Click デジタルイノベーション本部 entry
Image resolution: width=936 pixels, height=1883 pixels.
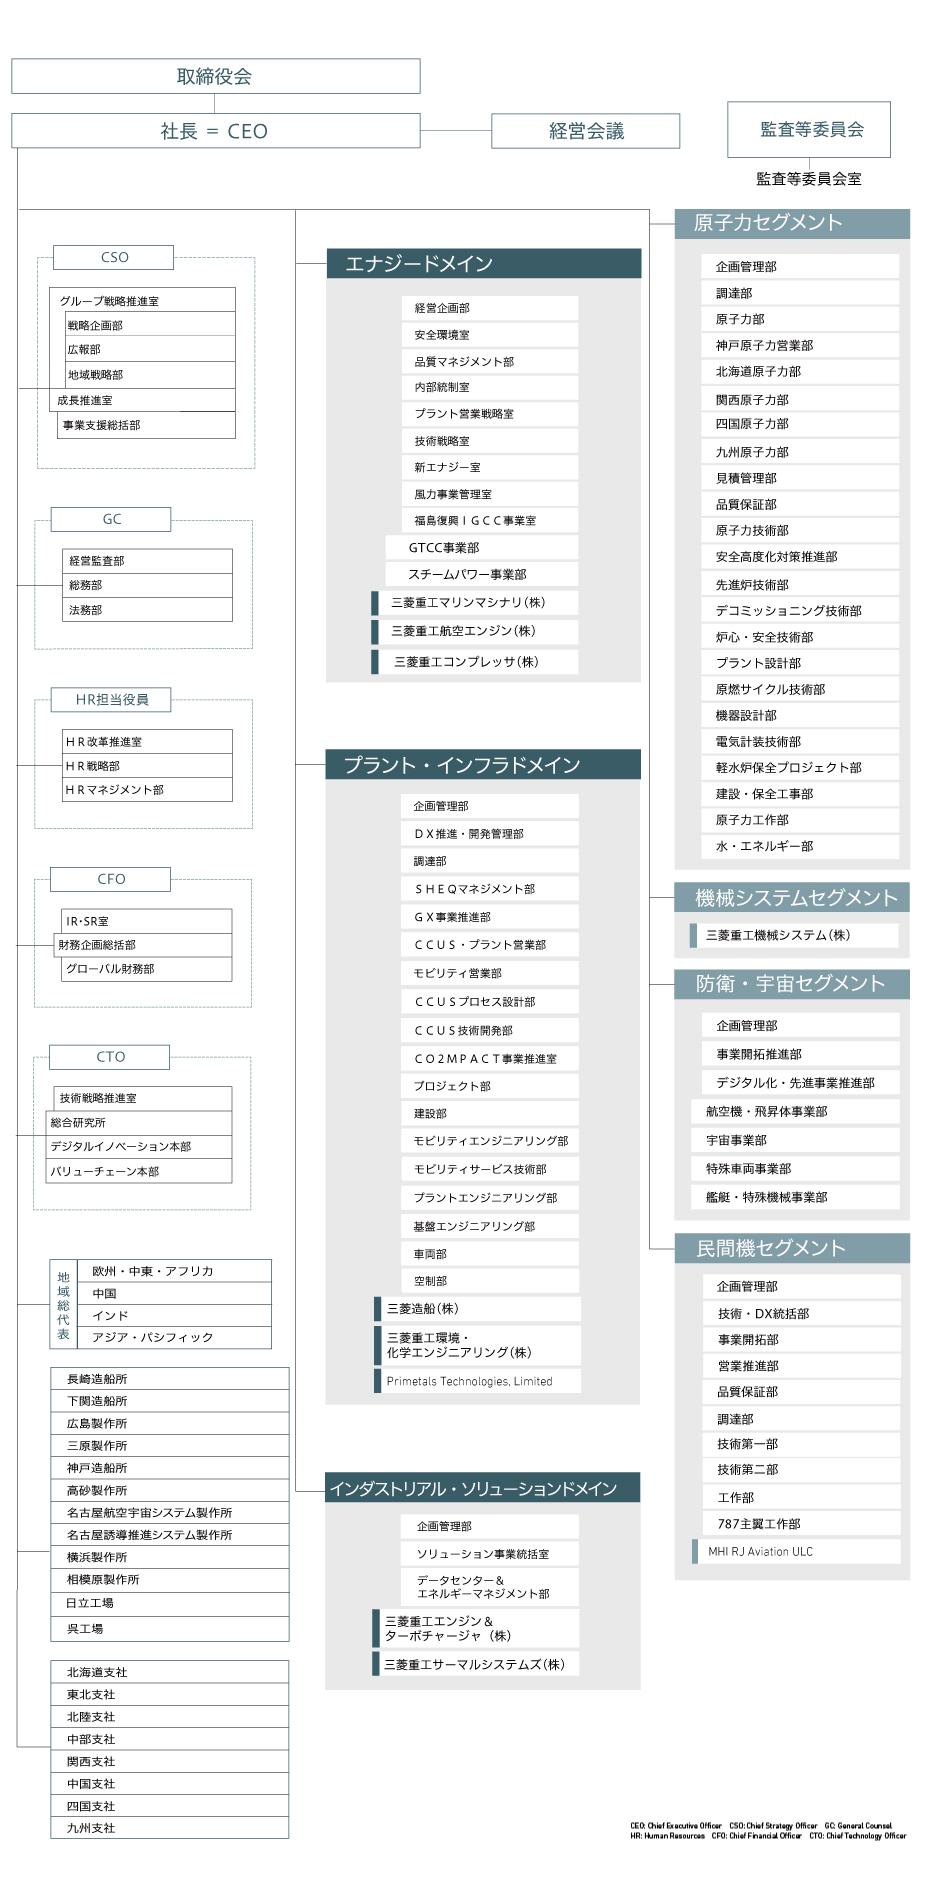pos(139,1147)
